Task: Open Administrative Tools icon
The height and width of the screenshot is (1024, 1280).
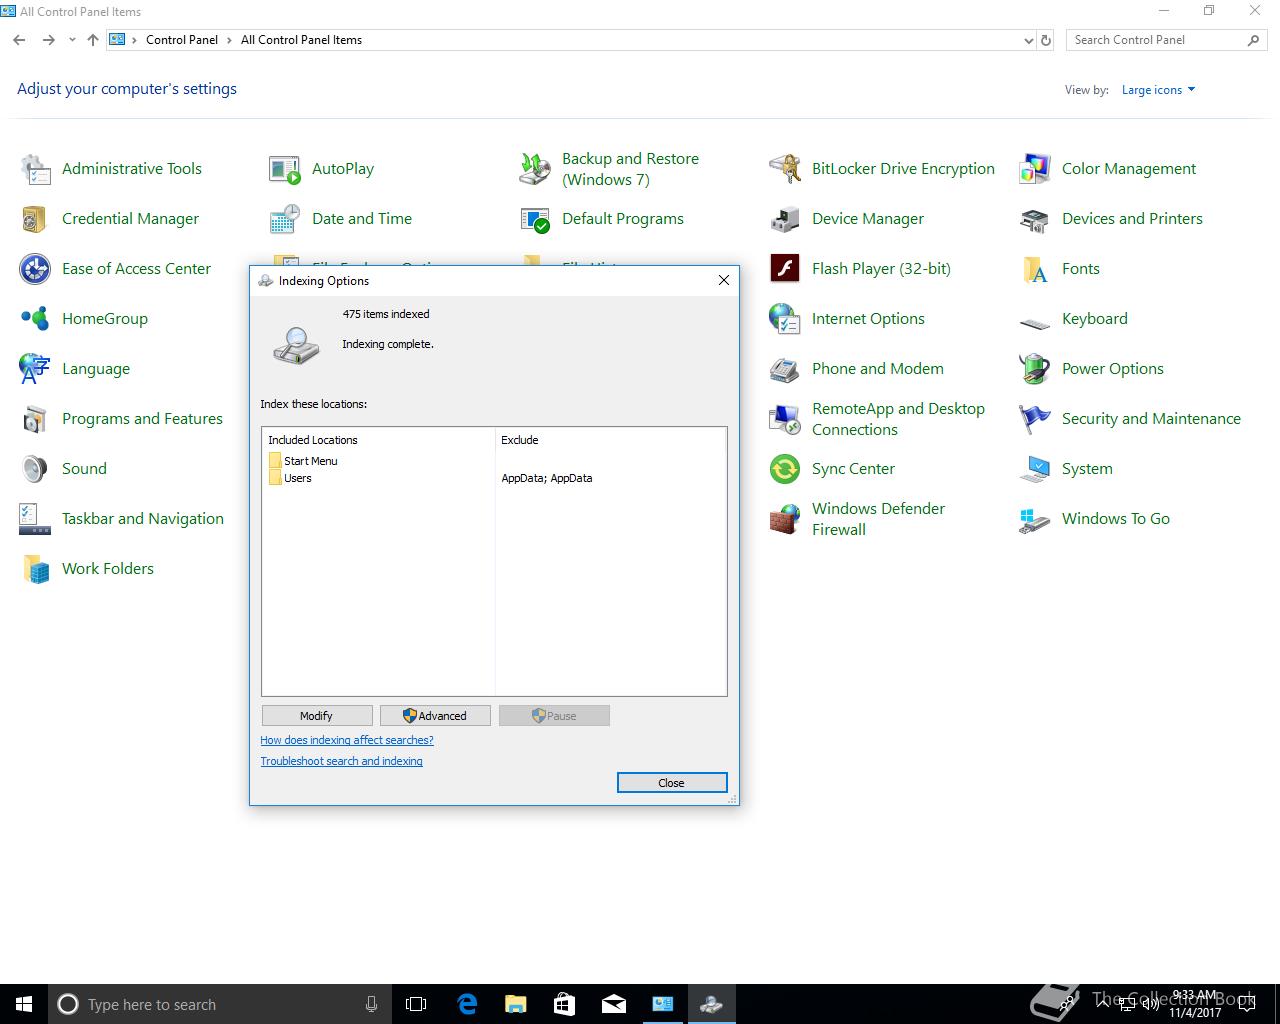Action: click(35, 169)
